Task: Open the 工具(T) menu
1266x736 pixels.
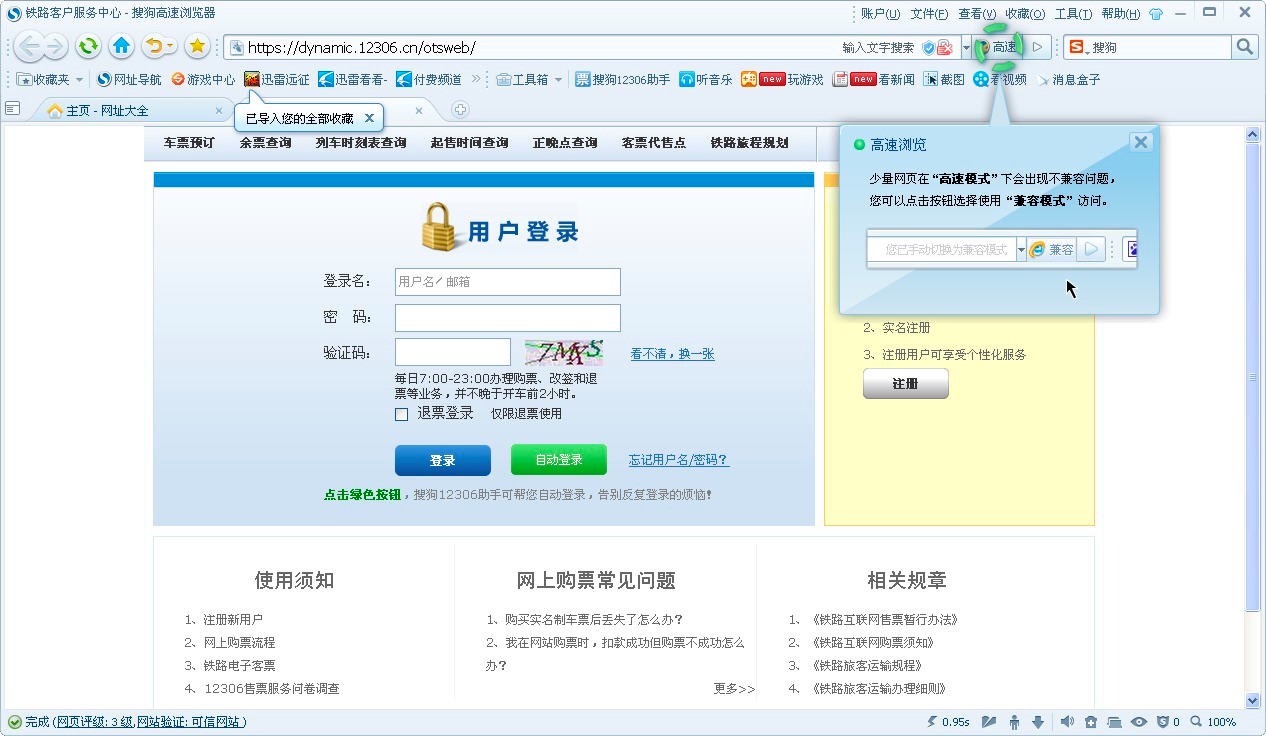Action: 1073,14
